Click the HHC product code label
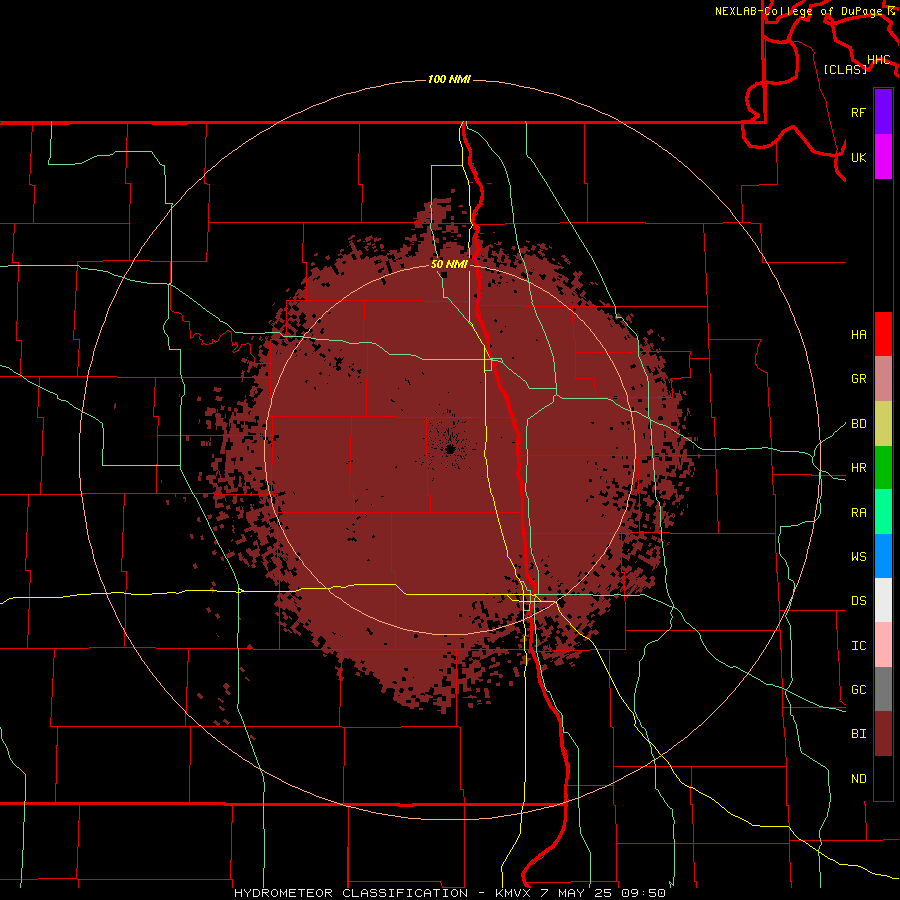 click(878, 60)
